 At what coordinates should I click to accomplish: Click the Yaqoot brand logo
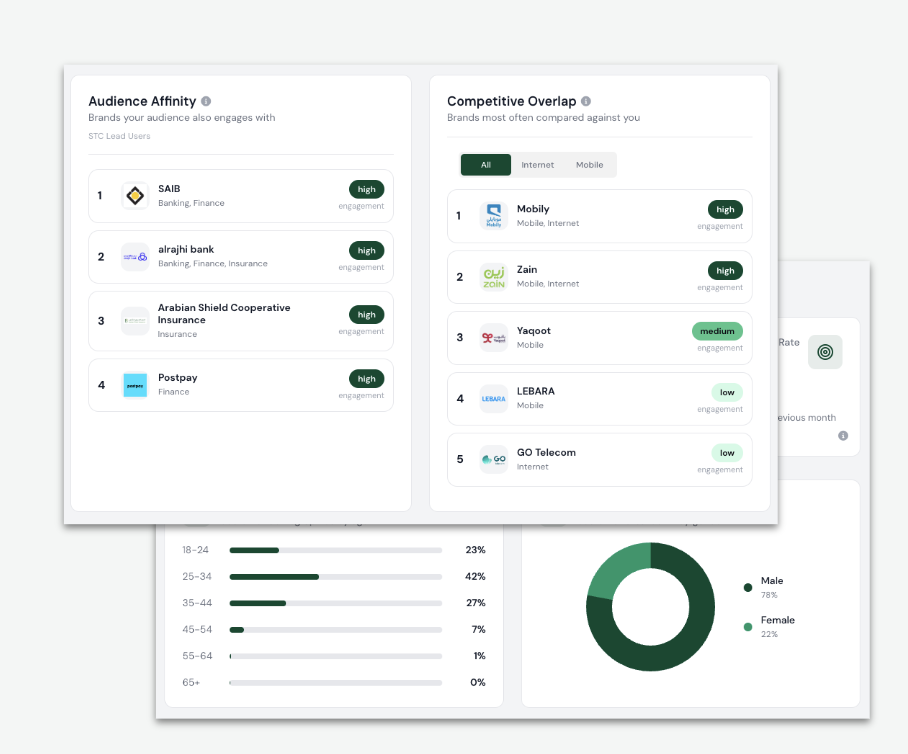(494, 338)
